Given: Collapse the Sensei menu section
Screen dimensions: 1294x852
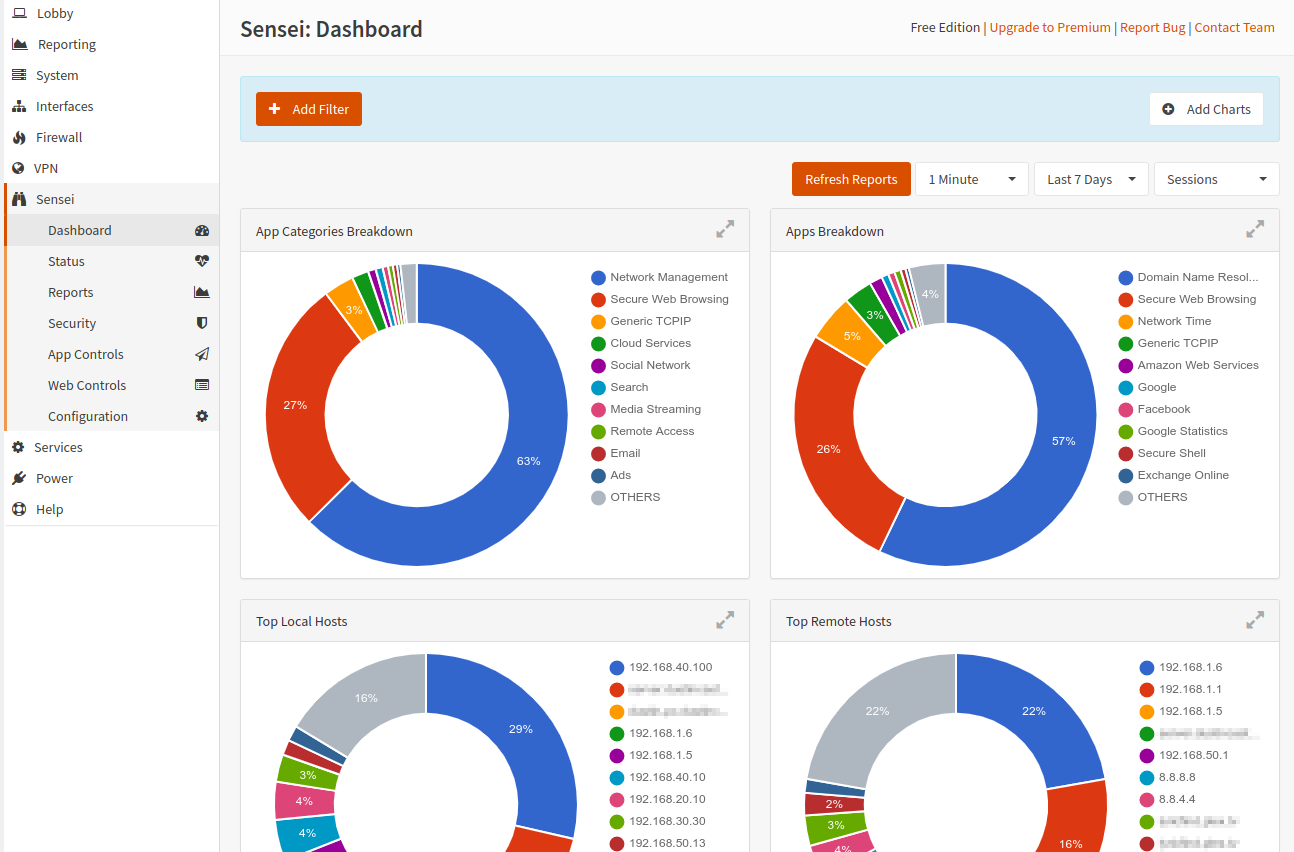Looking at the screenshot, I should [110, 199].
